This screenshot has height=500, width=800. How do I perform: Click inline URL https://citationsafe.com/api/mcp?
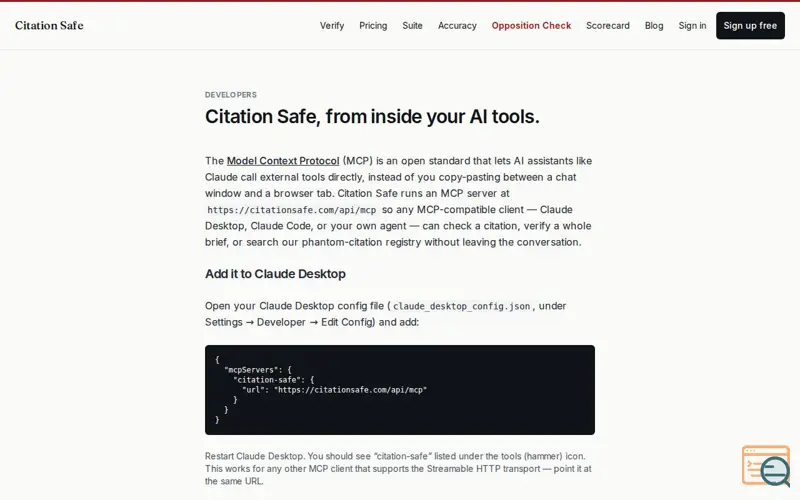tap(291, 210)
